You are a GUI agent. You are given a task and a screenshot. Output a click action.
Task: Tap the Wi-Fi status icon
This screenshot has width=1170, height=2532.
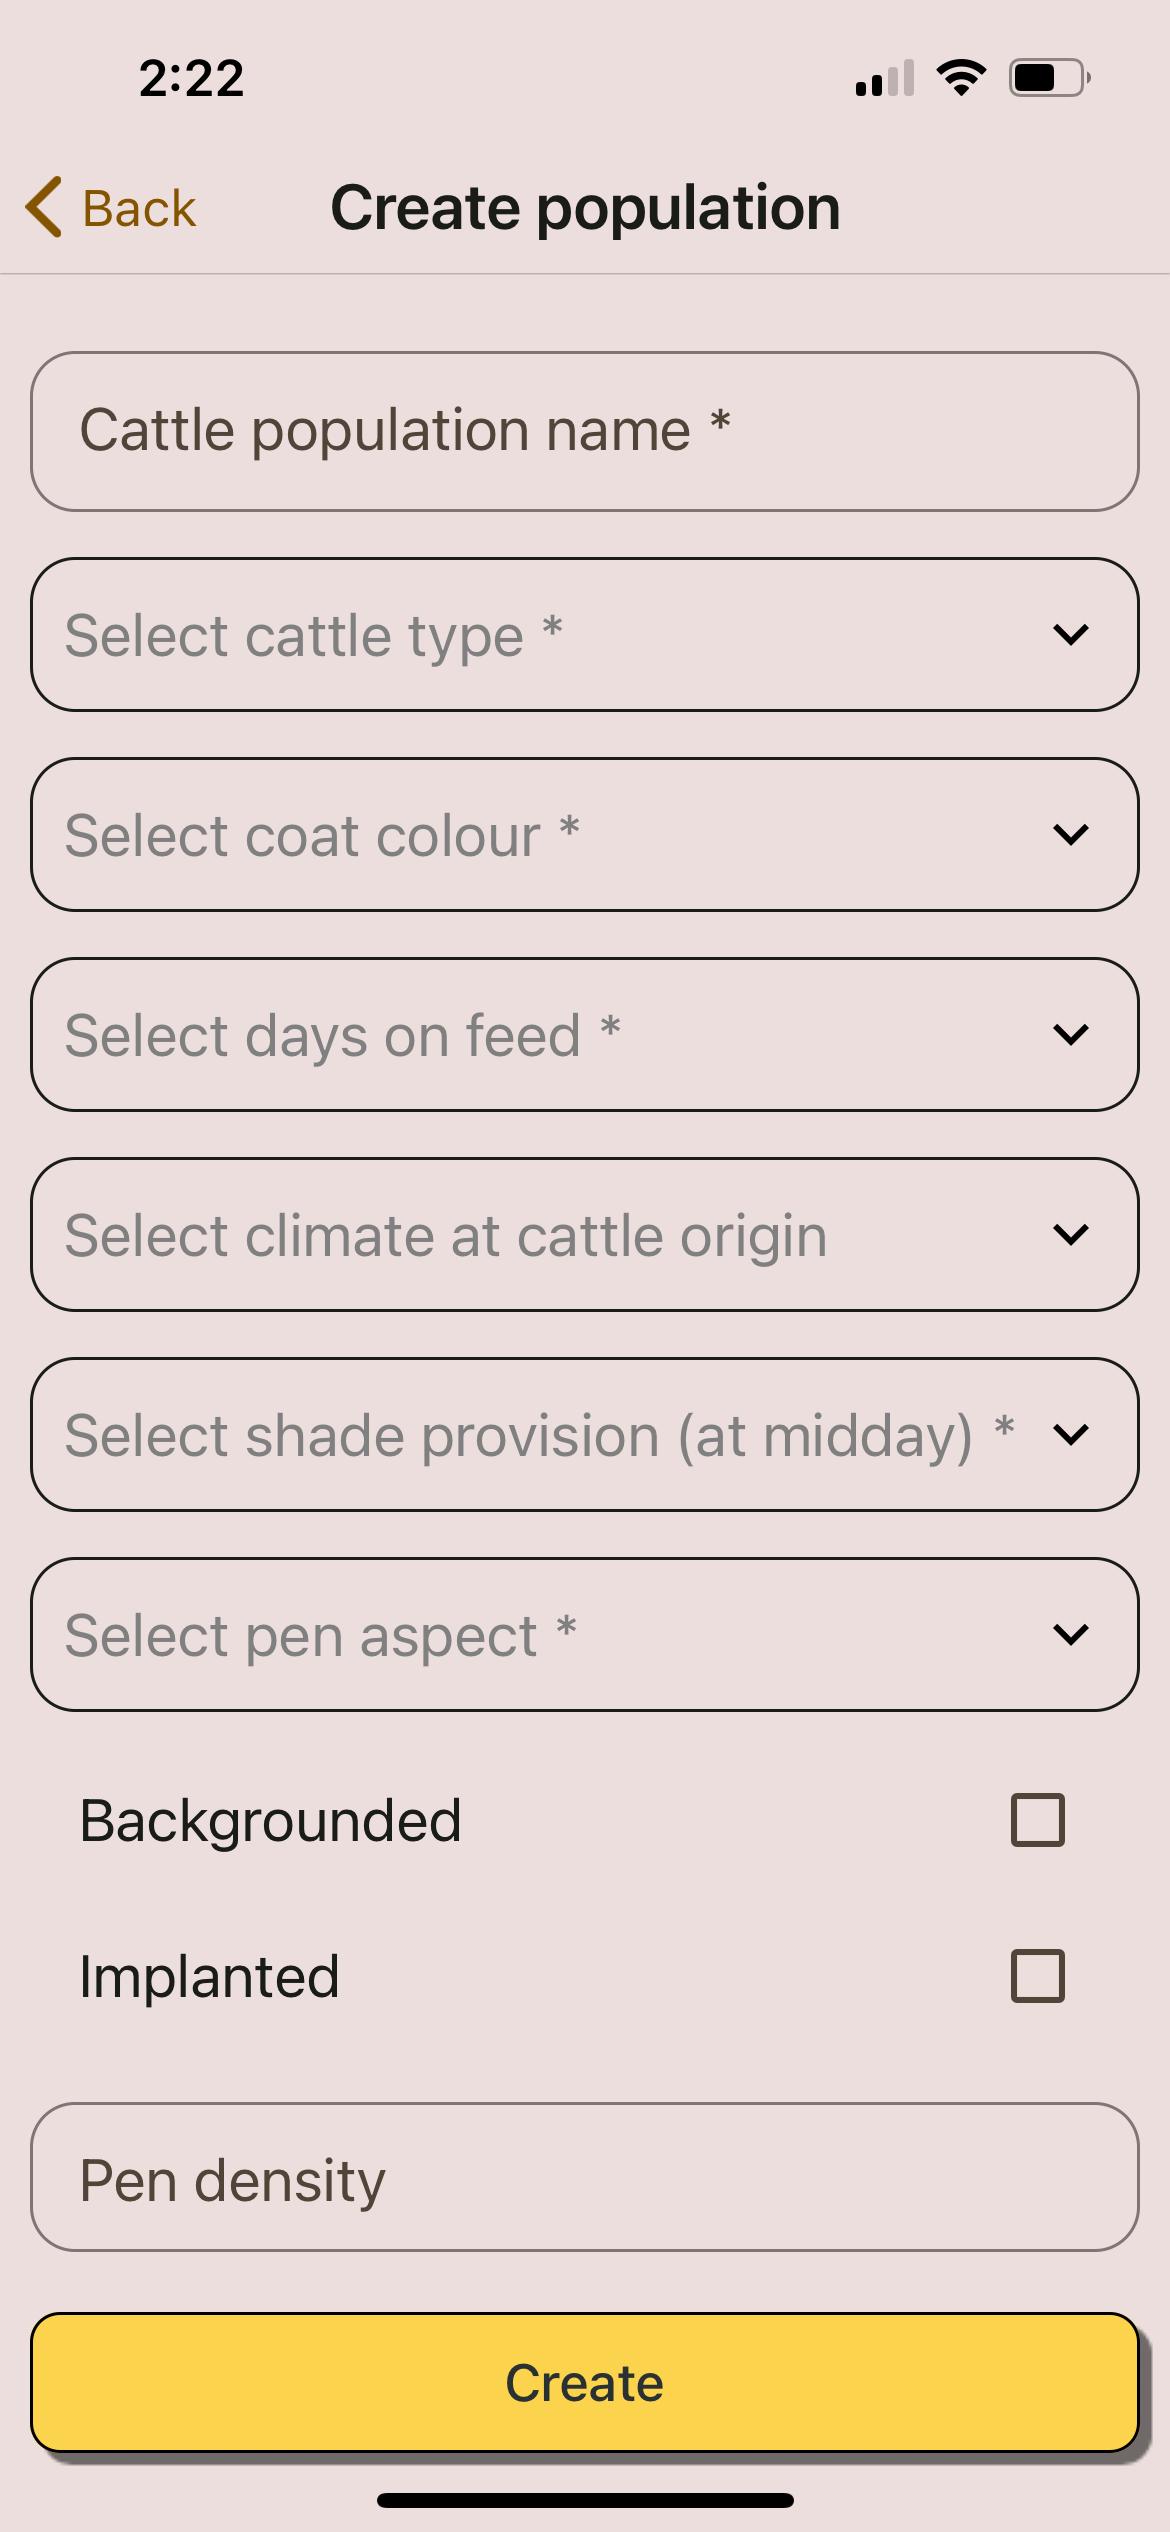[x=961, y=78]
